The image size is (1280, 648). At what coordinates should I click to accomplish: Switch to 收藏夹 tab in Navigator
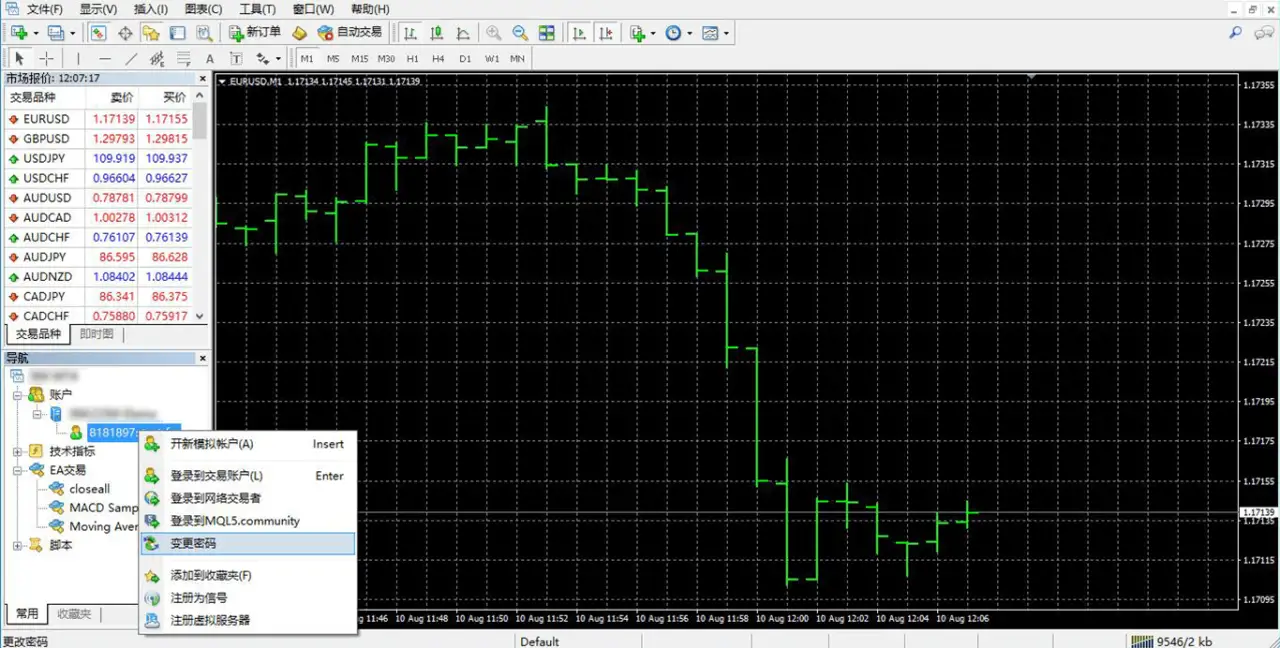click(x=74, y=614)
